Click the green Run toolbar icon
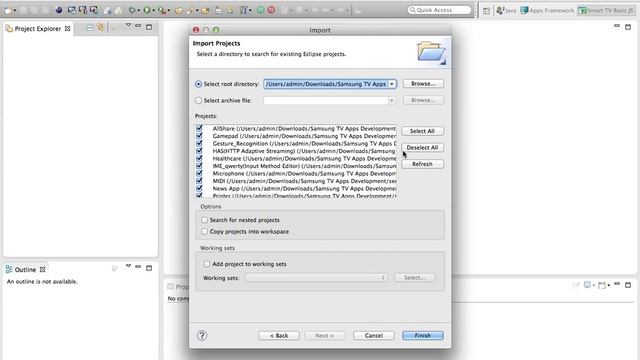The image size is (640, 360). 147,10
